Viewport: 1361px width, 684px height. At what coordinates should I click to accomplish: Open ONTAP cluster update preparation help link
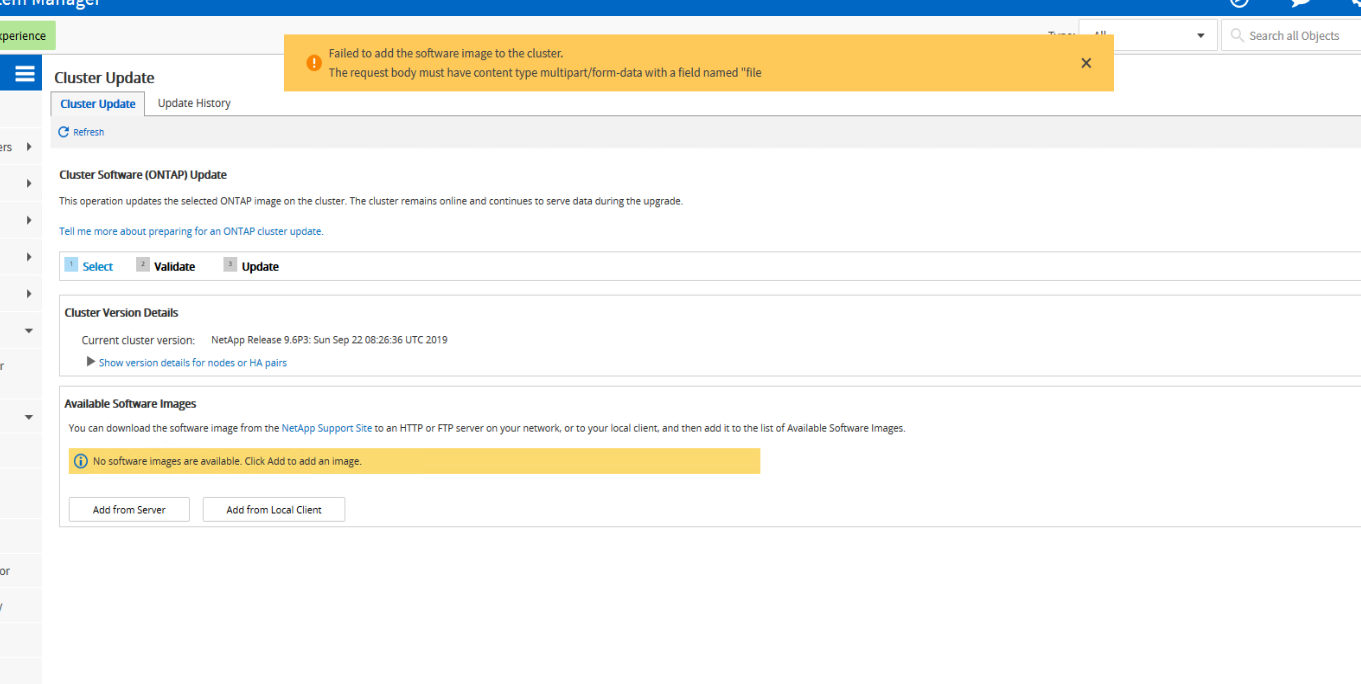[191, 231]
